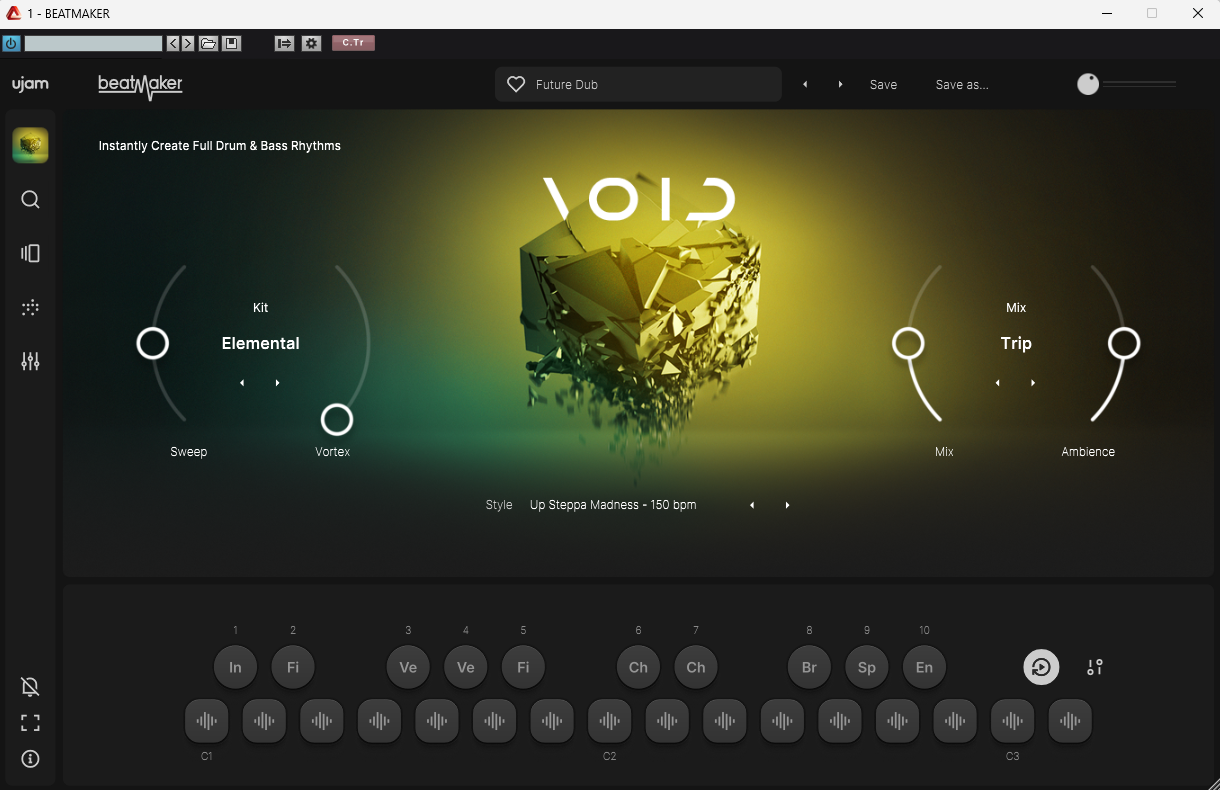This screenshot has width=1220, height=790.
Task: Open the Future Dub preset selector
Action: click(638, 85)
